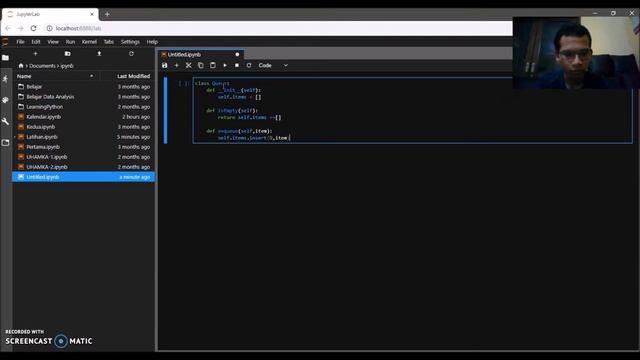The width and height of the screenshot is (640, 360).
Task: Click the browser address bar
Action: tap(278, 28)
